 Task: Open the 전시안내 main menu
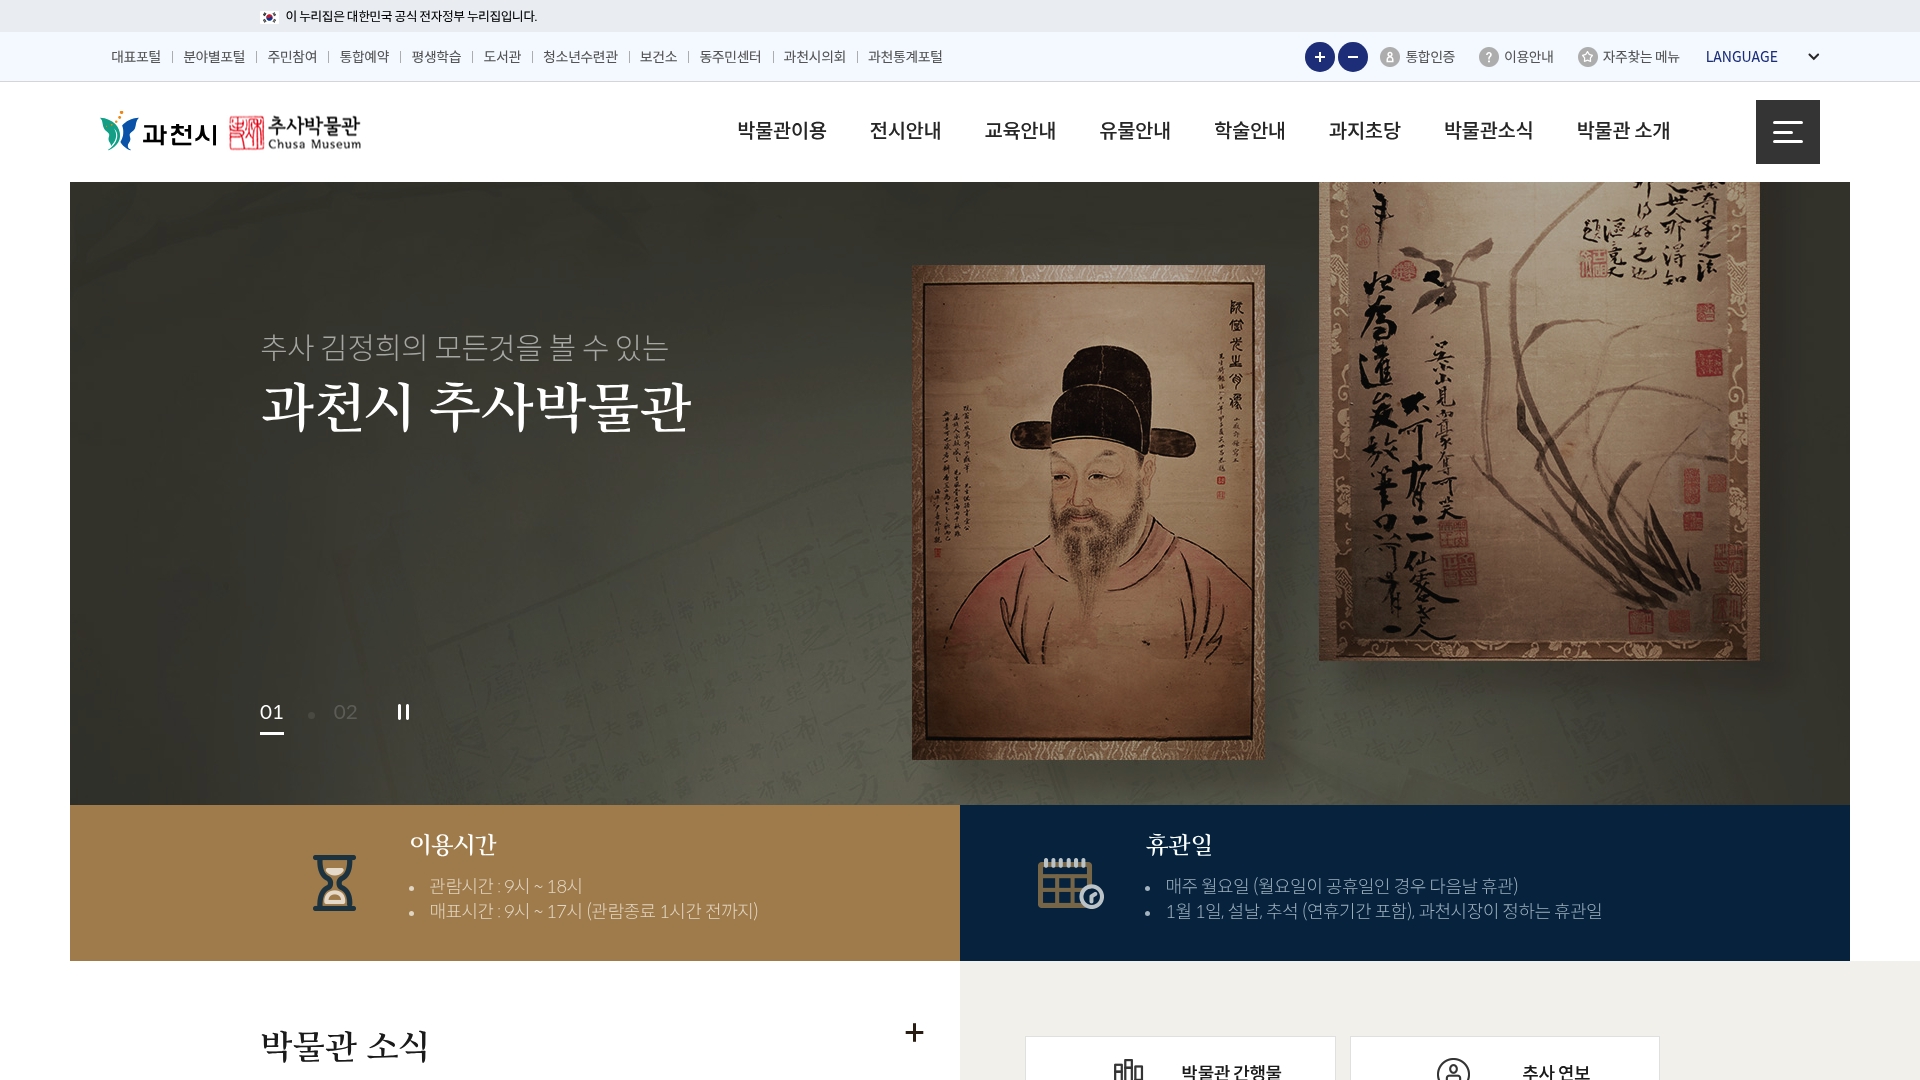coord(905,131)
